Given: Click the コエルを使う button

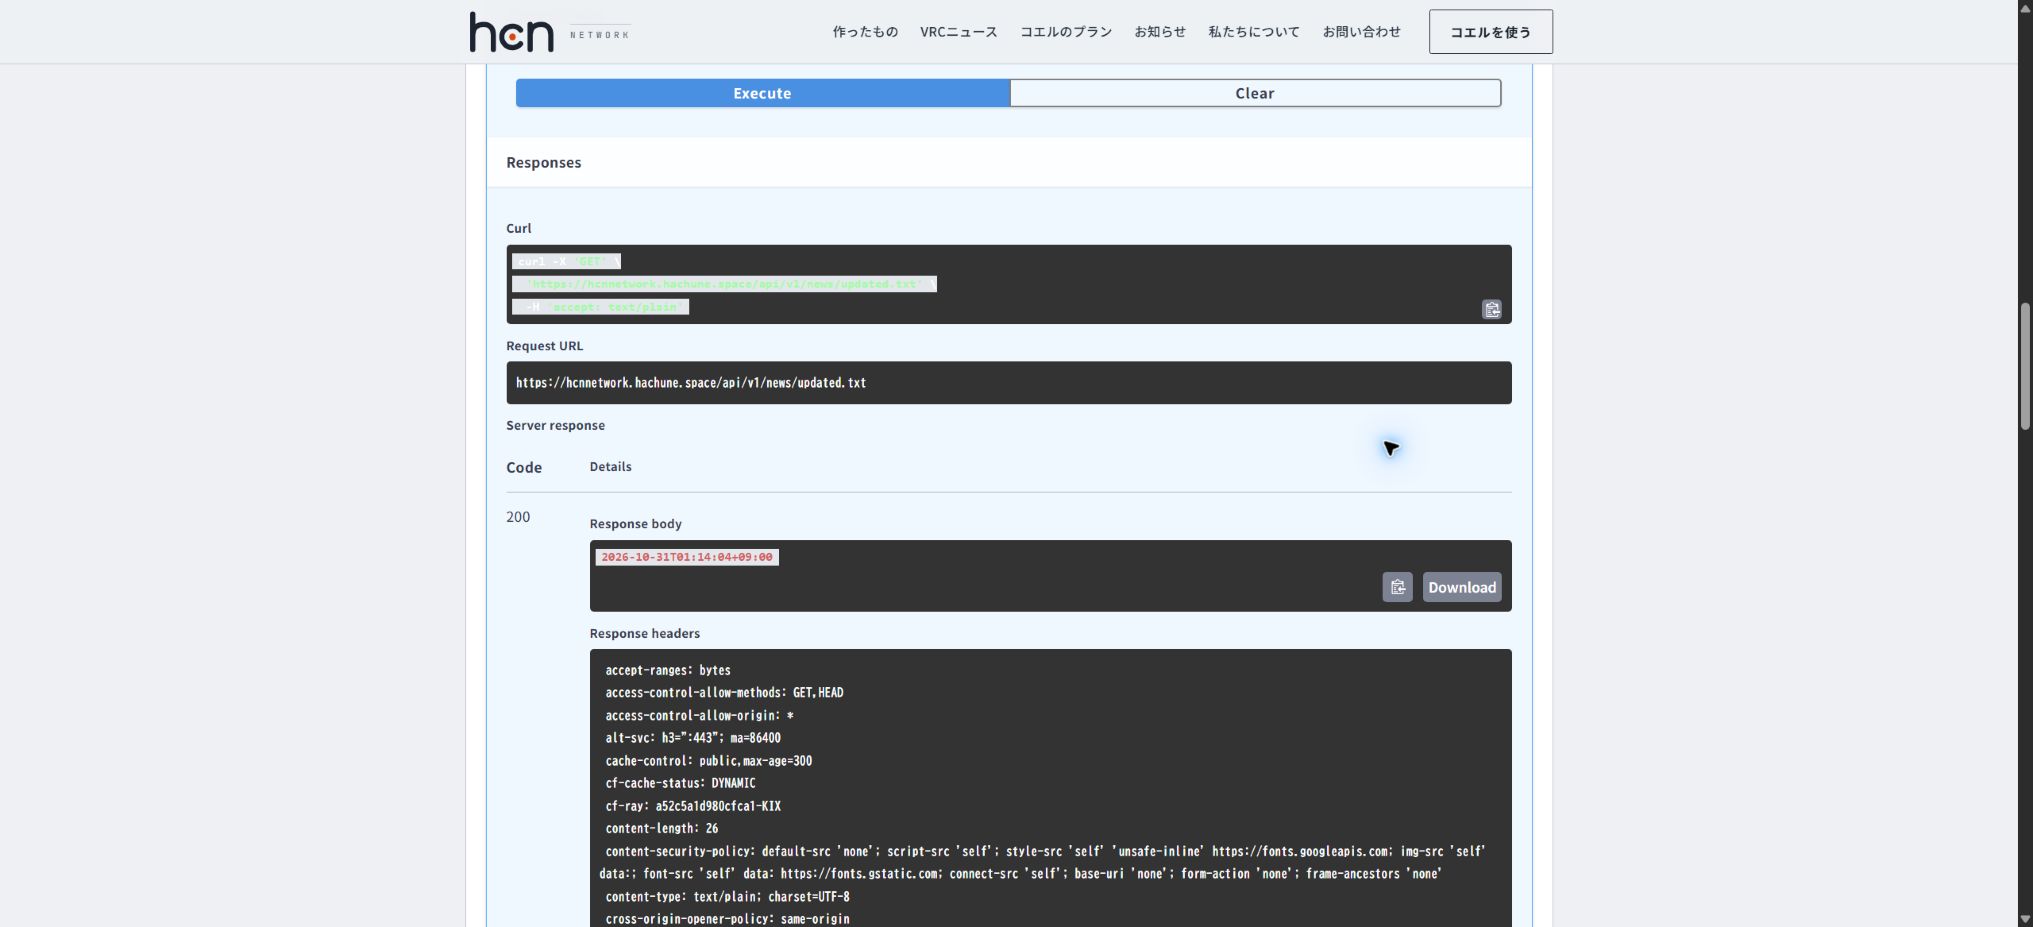Looking at the screenshot, I should [x=1490, y=32].
